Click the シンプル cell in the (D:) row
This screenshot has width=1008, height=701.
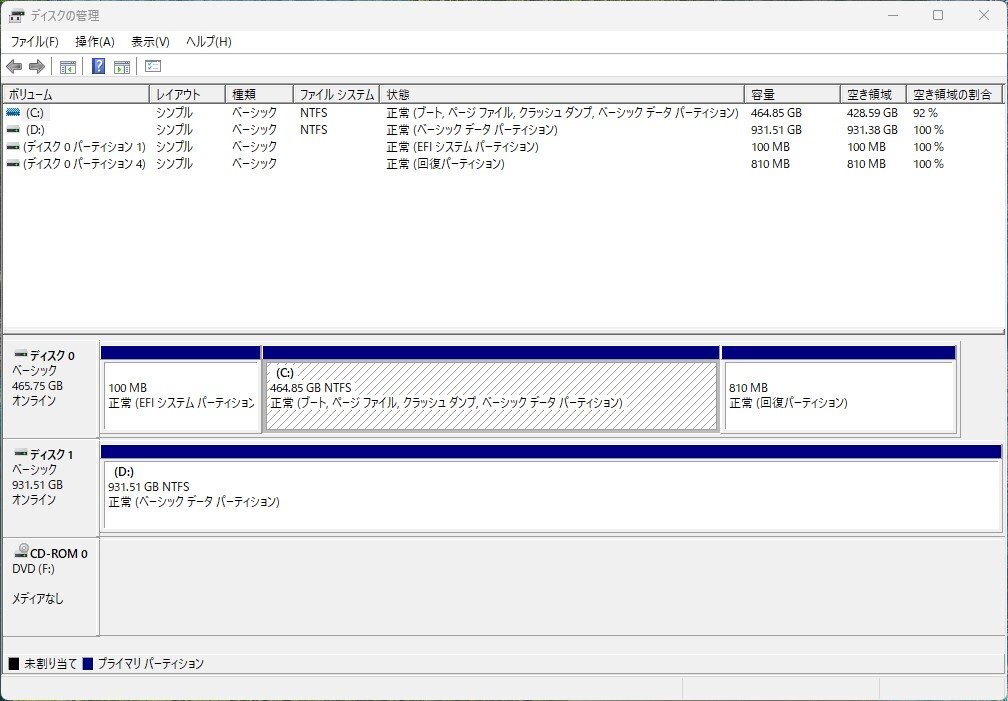(174, 129)
